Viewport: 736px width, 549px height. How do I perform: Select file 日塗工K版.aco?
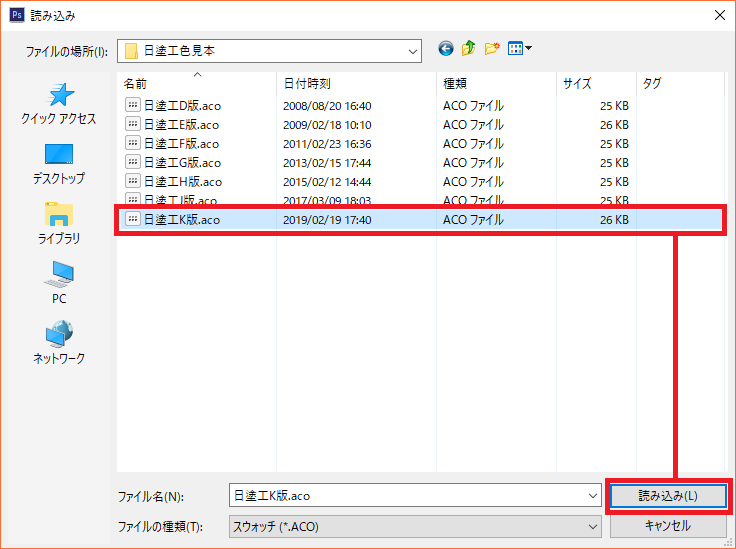(182, 220)
